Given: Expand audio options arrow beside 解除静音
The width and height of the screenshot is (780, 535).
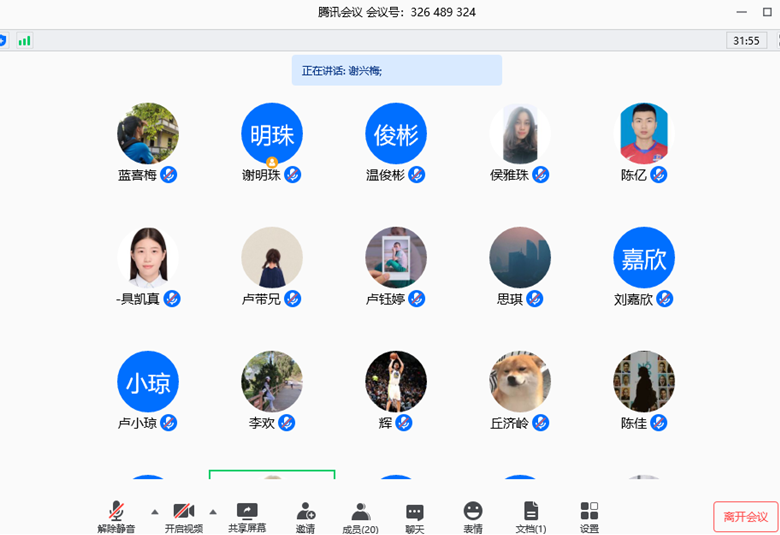Looking at the screenshot, I should tap(154, 511).
